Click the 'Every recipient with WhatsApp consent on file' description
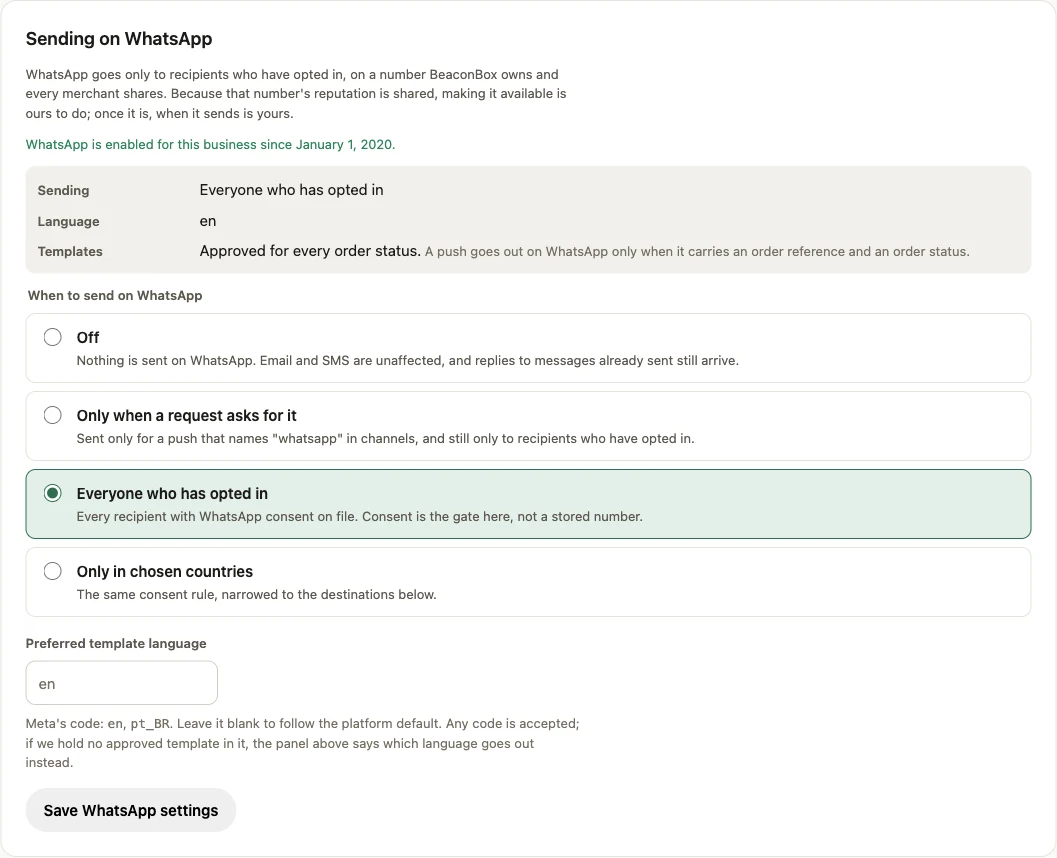This screenshot has height=858, width=1057. (359, 517)
